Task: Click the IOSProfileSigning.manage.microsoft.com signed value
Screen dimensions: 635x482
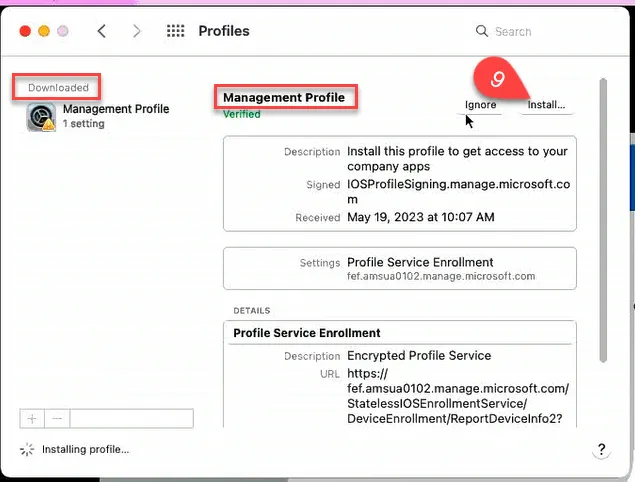Action: (x=458, y=192)
